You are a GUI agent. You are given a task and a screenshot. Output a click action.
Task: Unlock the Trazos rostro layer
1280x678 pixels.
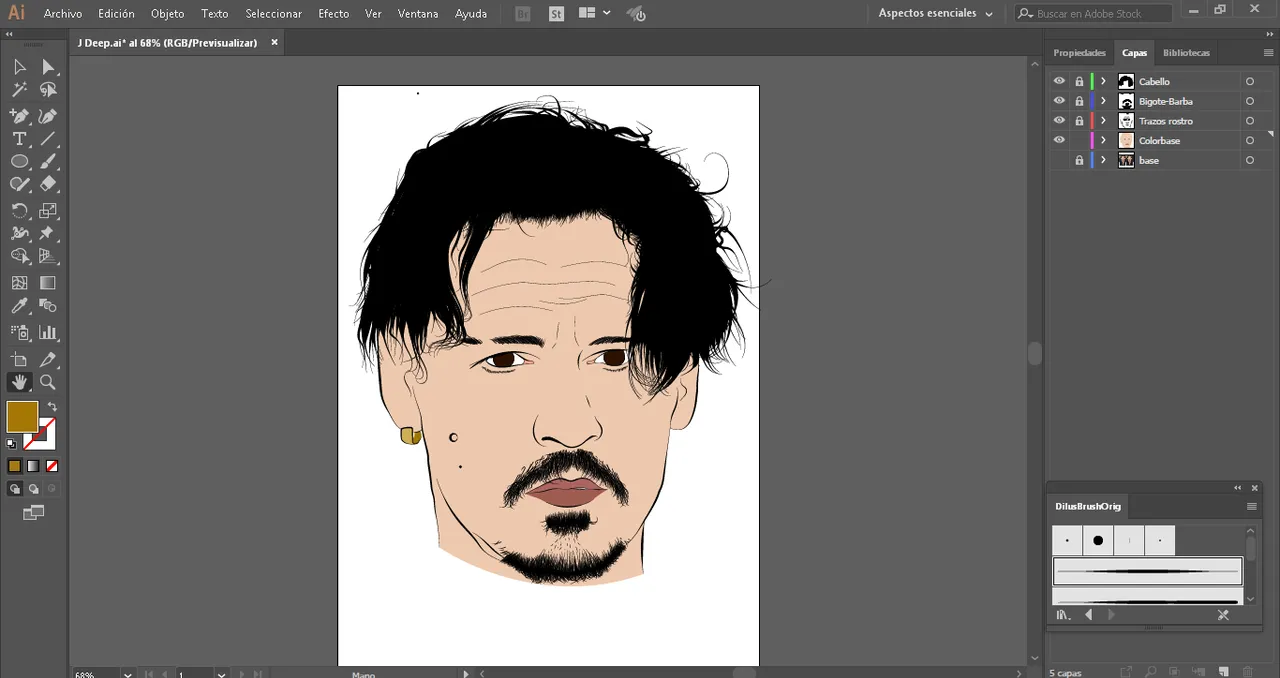pyautogui.click(x=1079, y=121)
